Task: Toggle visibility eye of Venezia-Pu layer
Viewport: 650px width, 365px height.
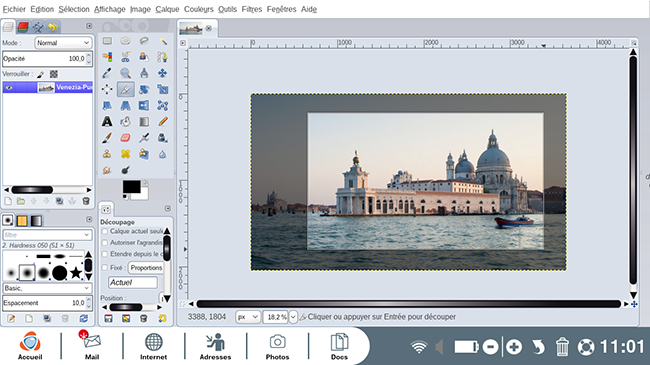Action: 9,88
